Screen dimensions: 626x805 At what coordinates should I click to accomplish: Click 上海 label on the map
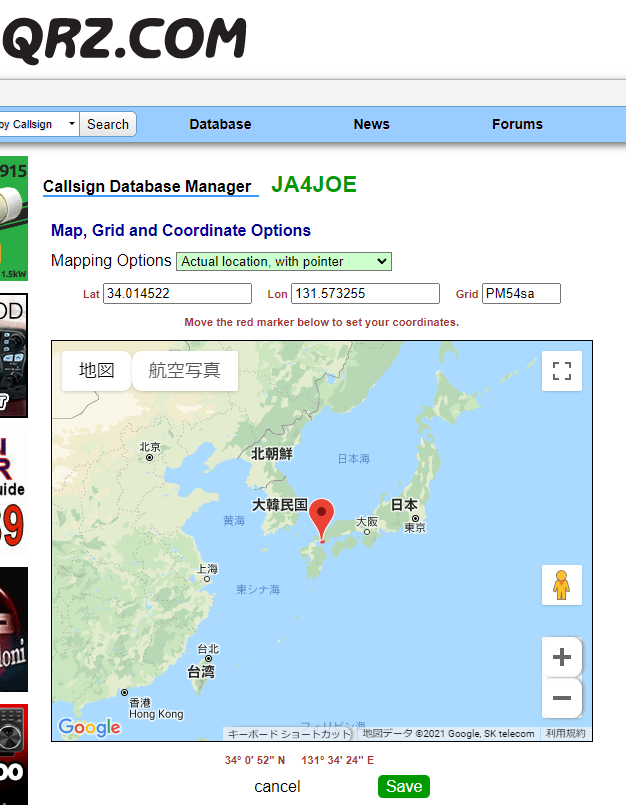(207, 569)
